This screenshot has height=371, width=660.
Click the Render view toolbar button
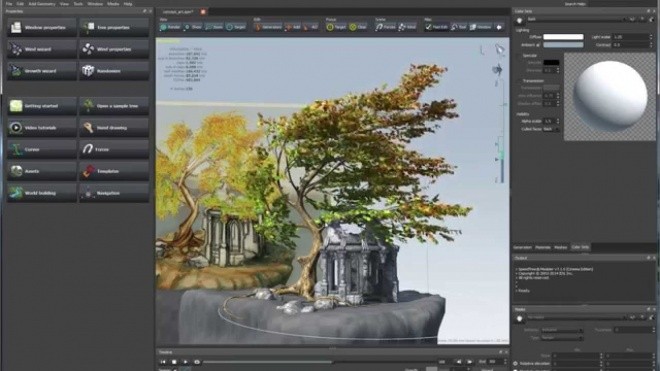[170, 27]
